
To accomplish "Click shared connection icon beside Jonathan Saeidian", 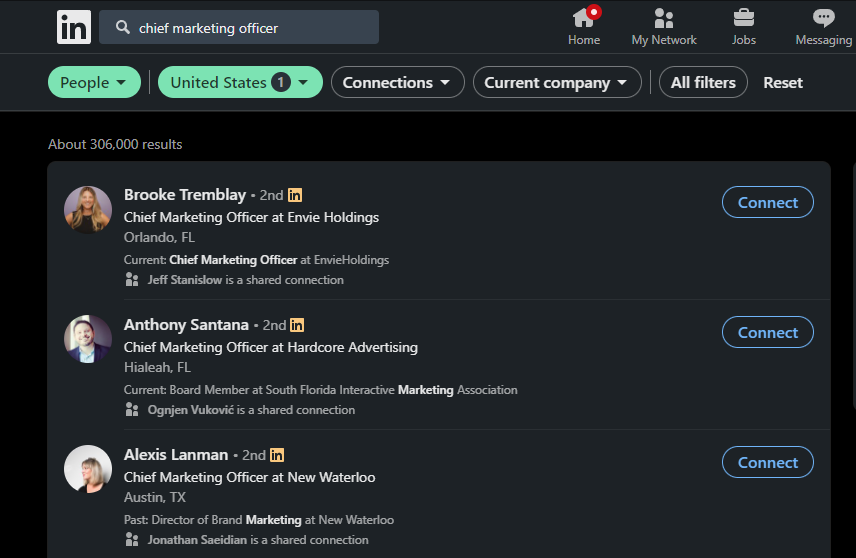I will pos(132,539).
